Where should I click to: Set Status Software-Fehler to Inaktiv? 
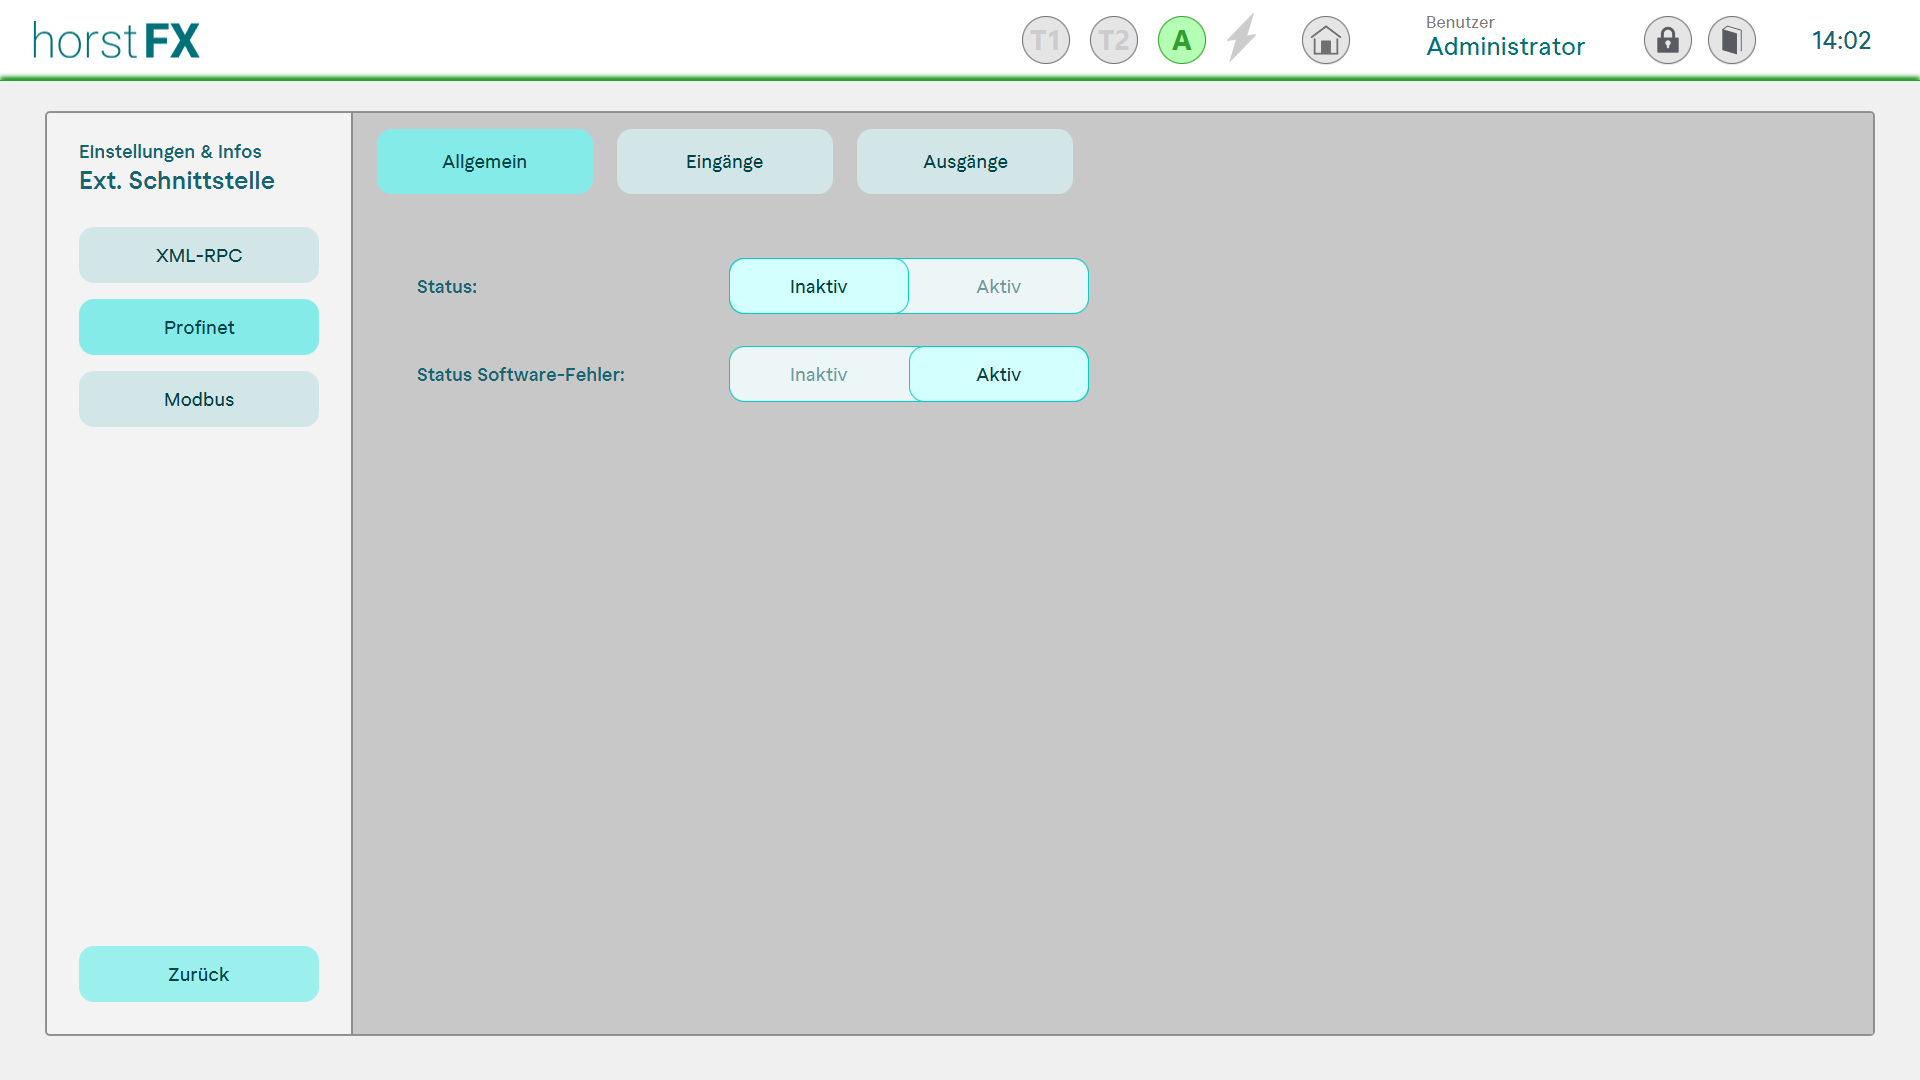pyautogui.click(x=818, y=375)
